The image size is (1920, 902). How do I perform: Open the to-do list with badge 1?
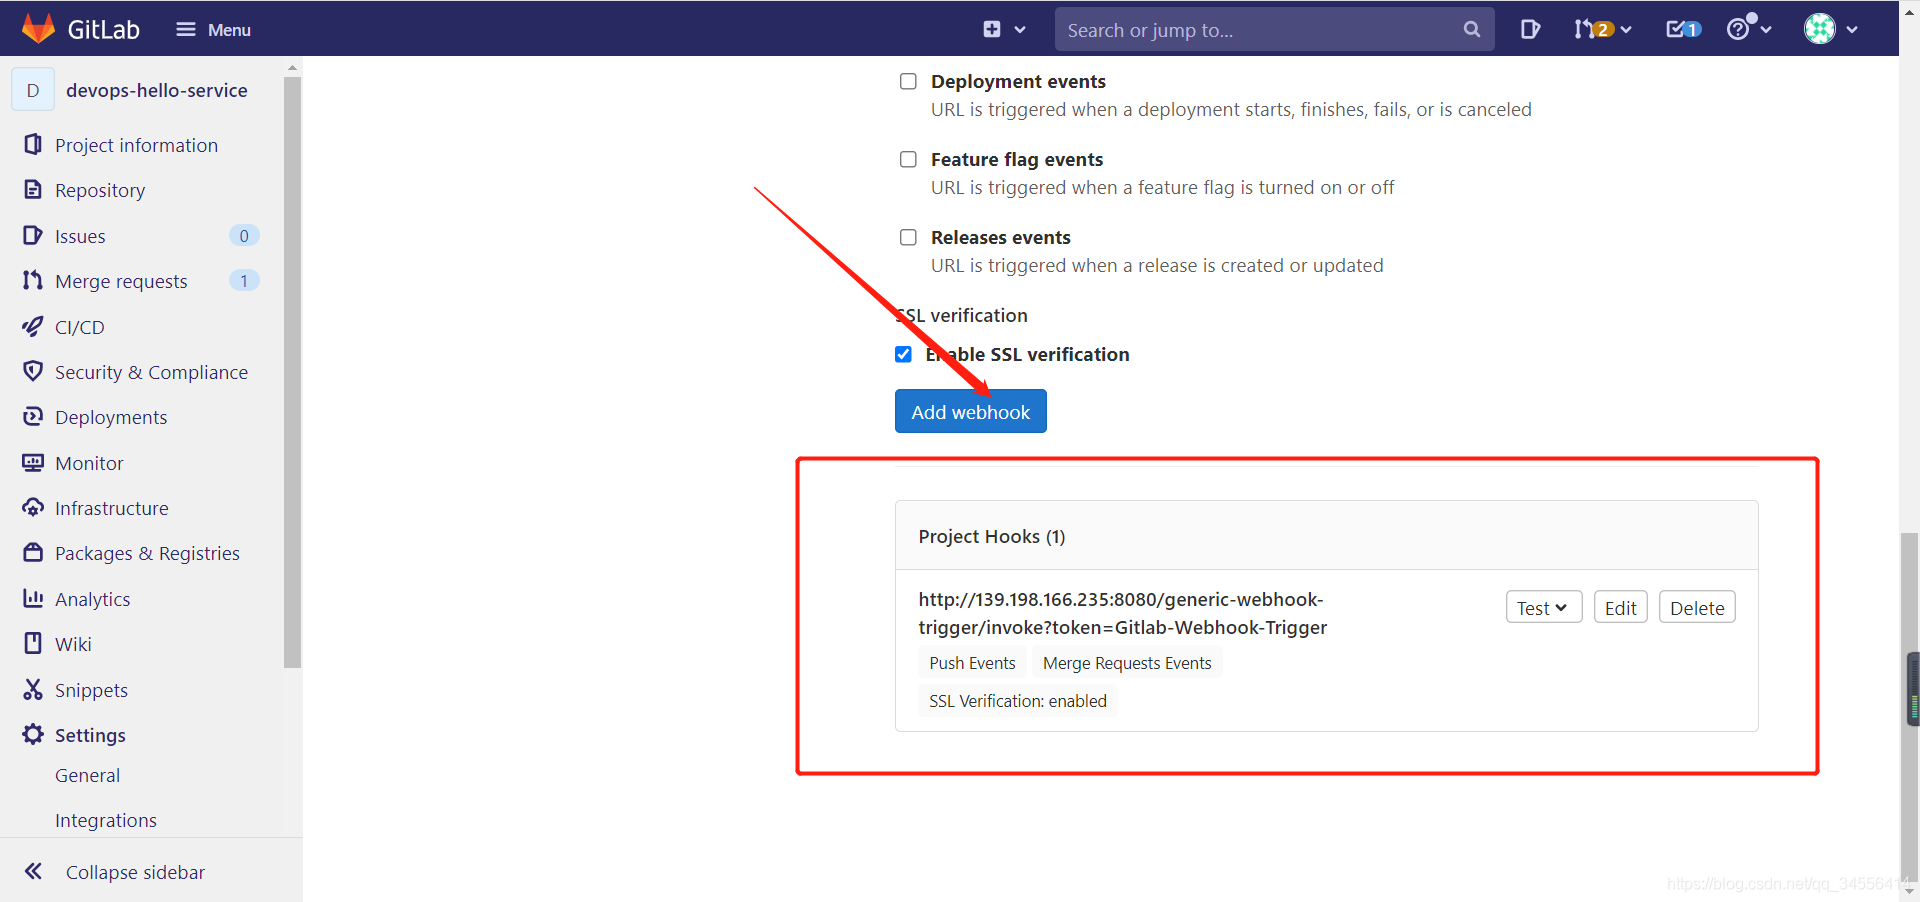1682,29
